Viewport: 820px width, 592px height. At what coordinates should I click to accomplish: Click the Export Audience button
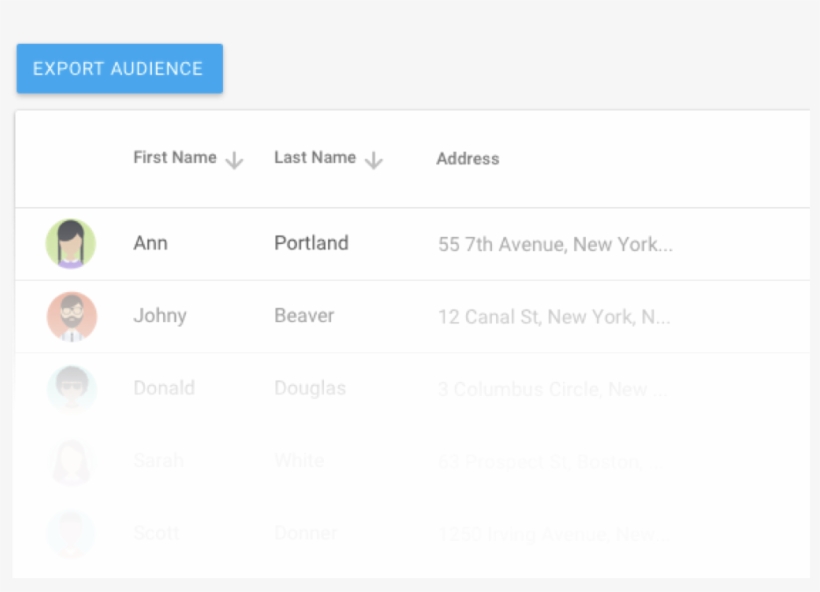[x=117, y=69]
